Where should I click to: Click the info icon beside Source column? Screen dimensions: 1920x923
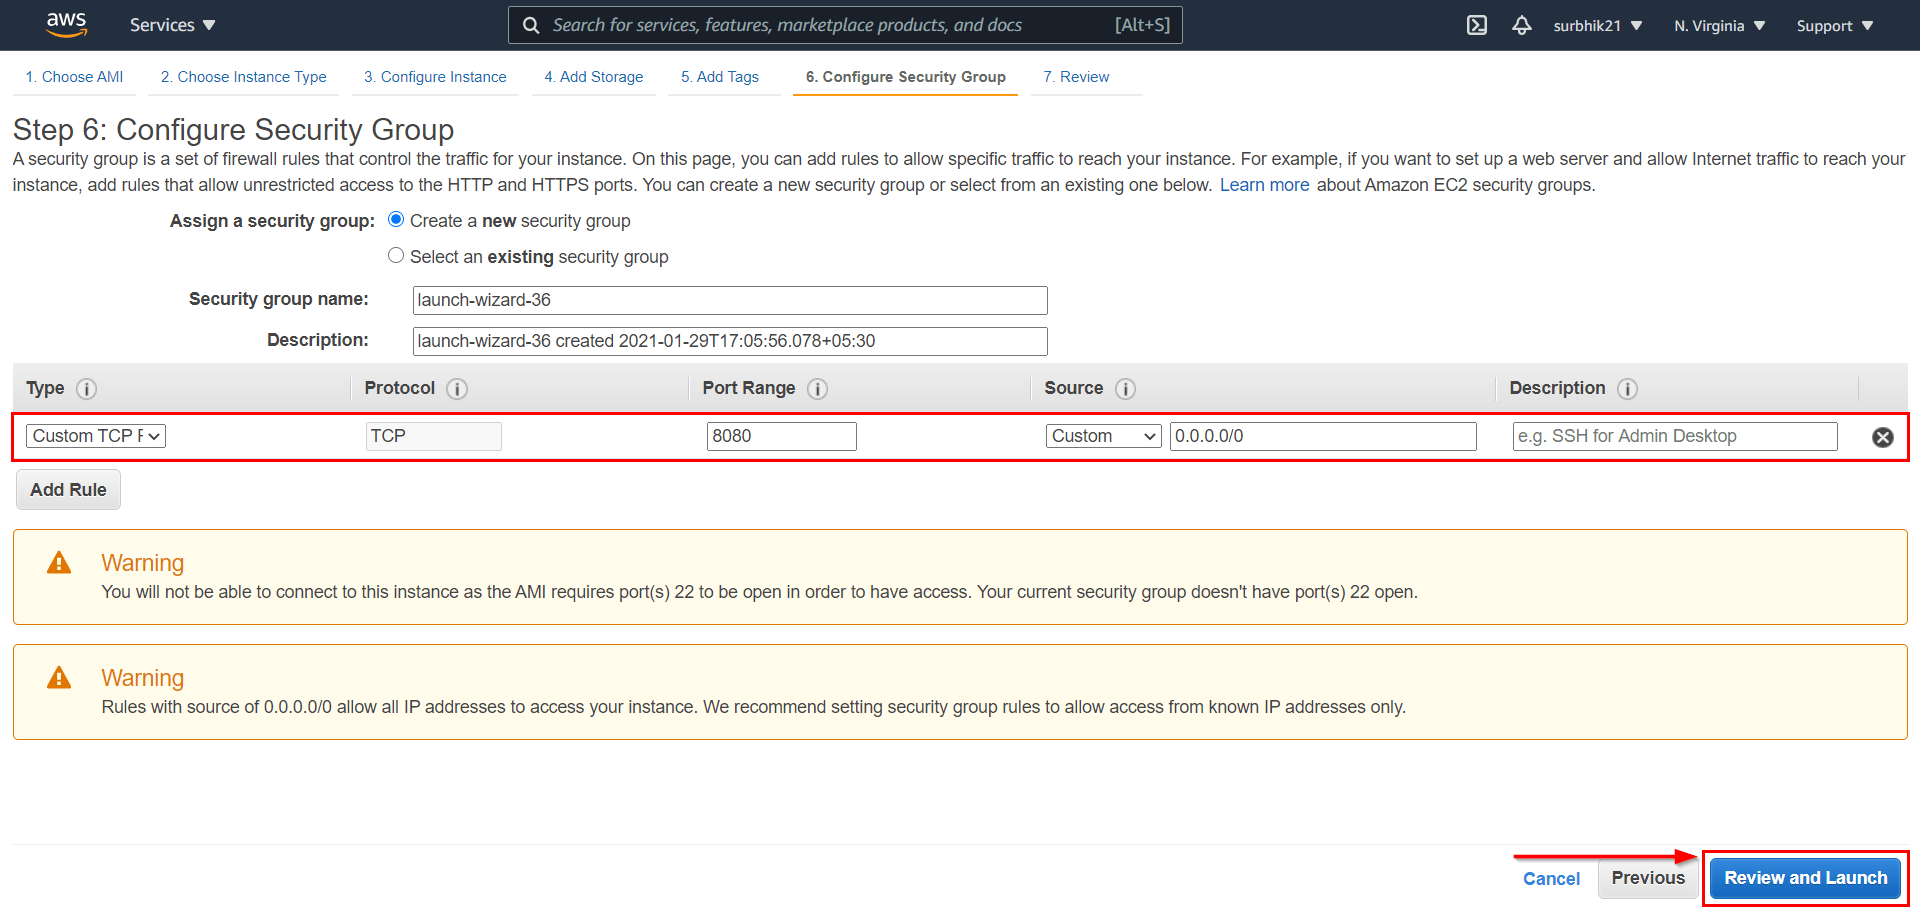click(1125, 389)
